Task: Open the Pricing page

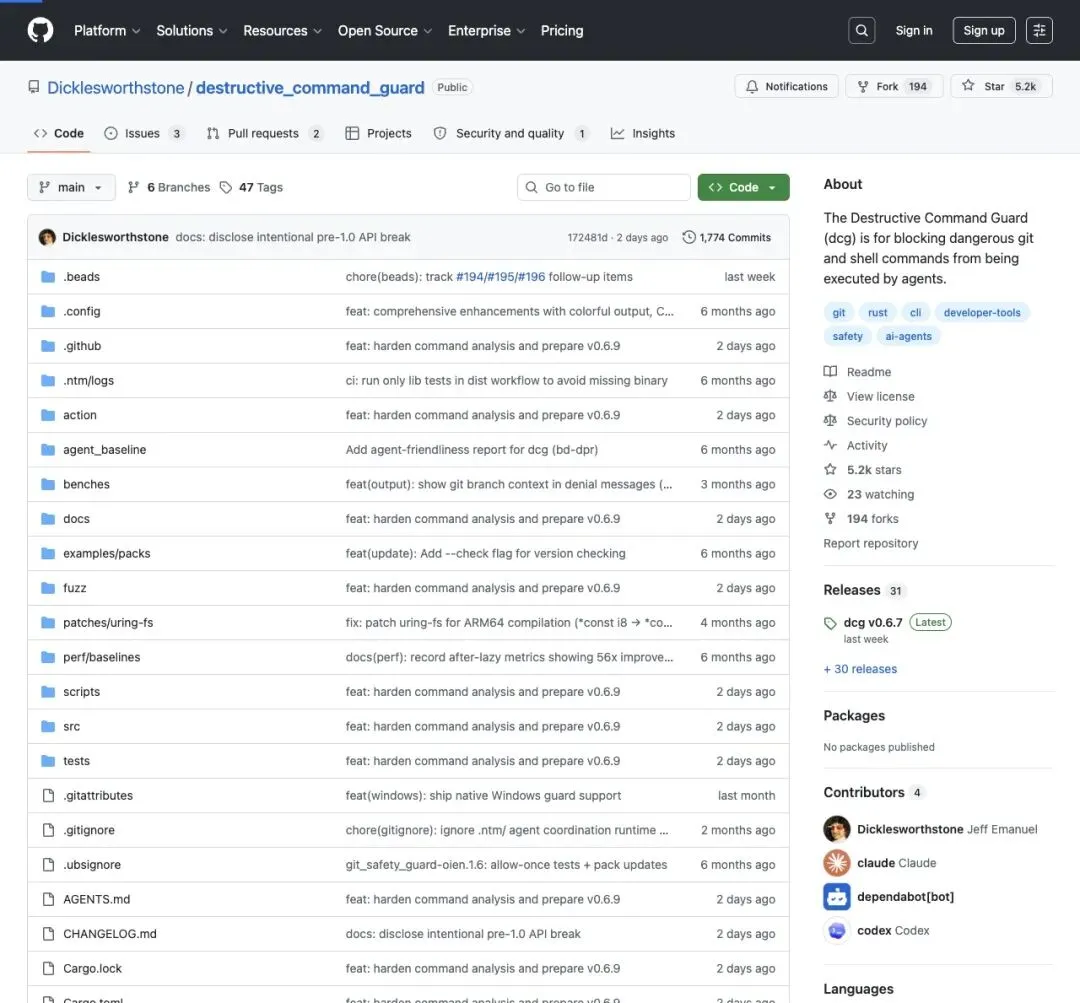Action: point(561,30)
